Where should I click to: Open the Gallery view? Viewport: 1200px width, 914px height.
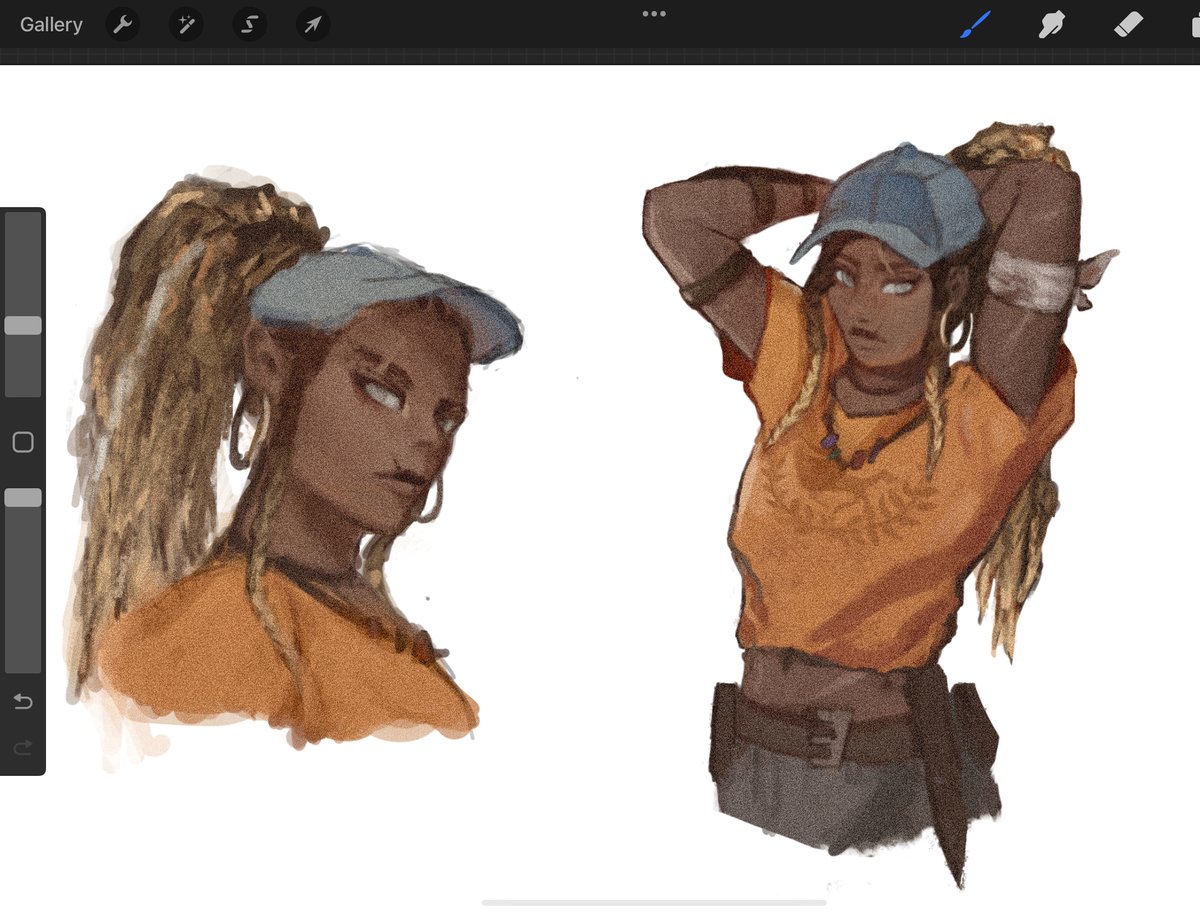point(51,25)
